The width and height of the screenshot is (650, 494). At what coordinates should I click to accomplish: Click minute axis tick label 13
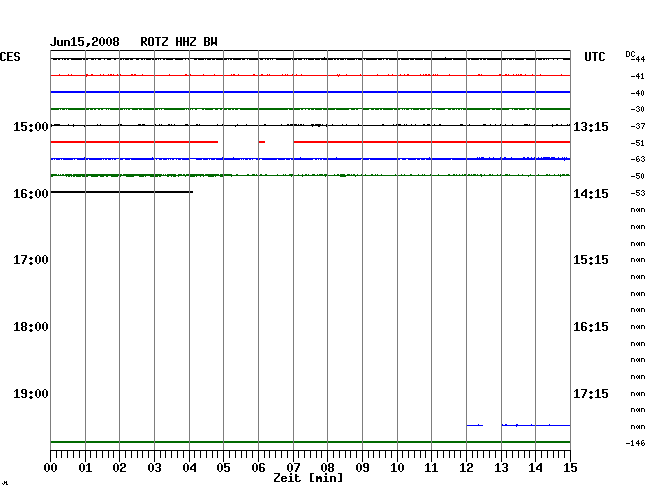[x=501, y=468]
